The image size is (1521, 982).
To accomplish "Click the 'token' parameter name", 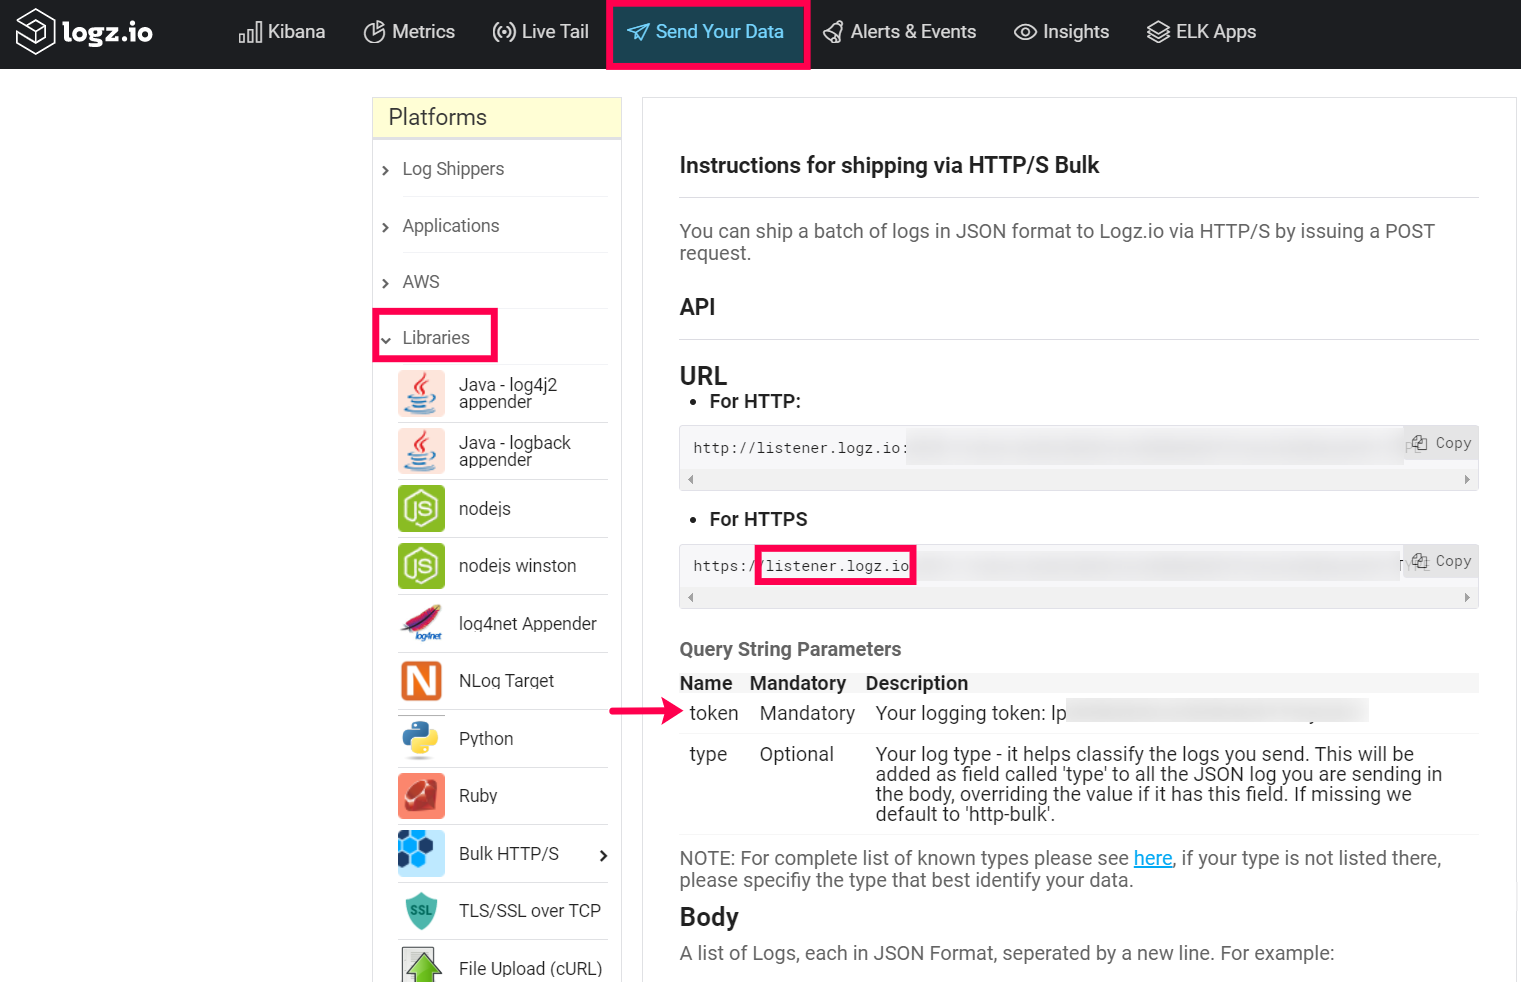I will 714,713.
